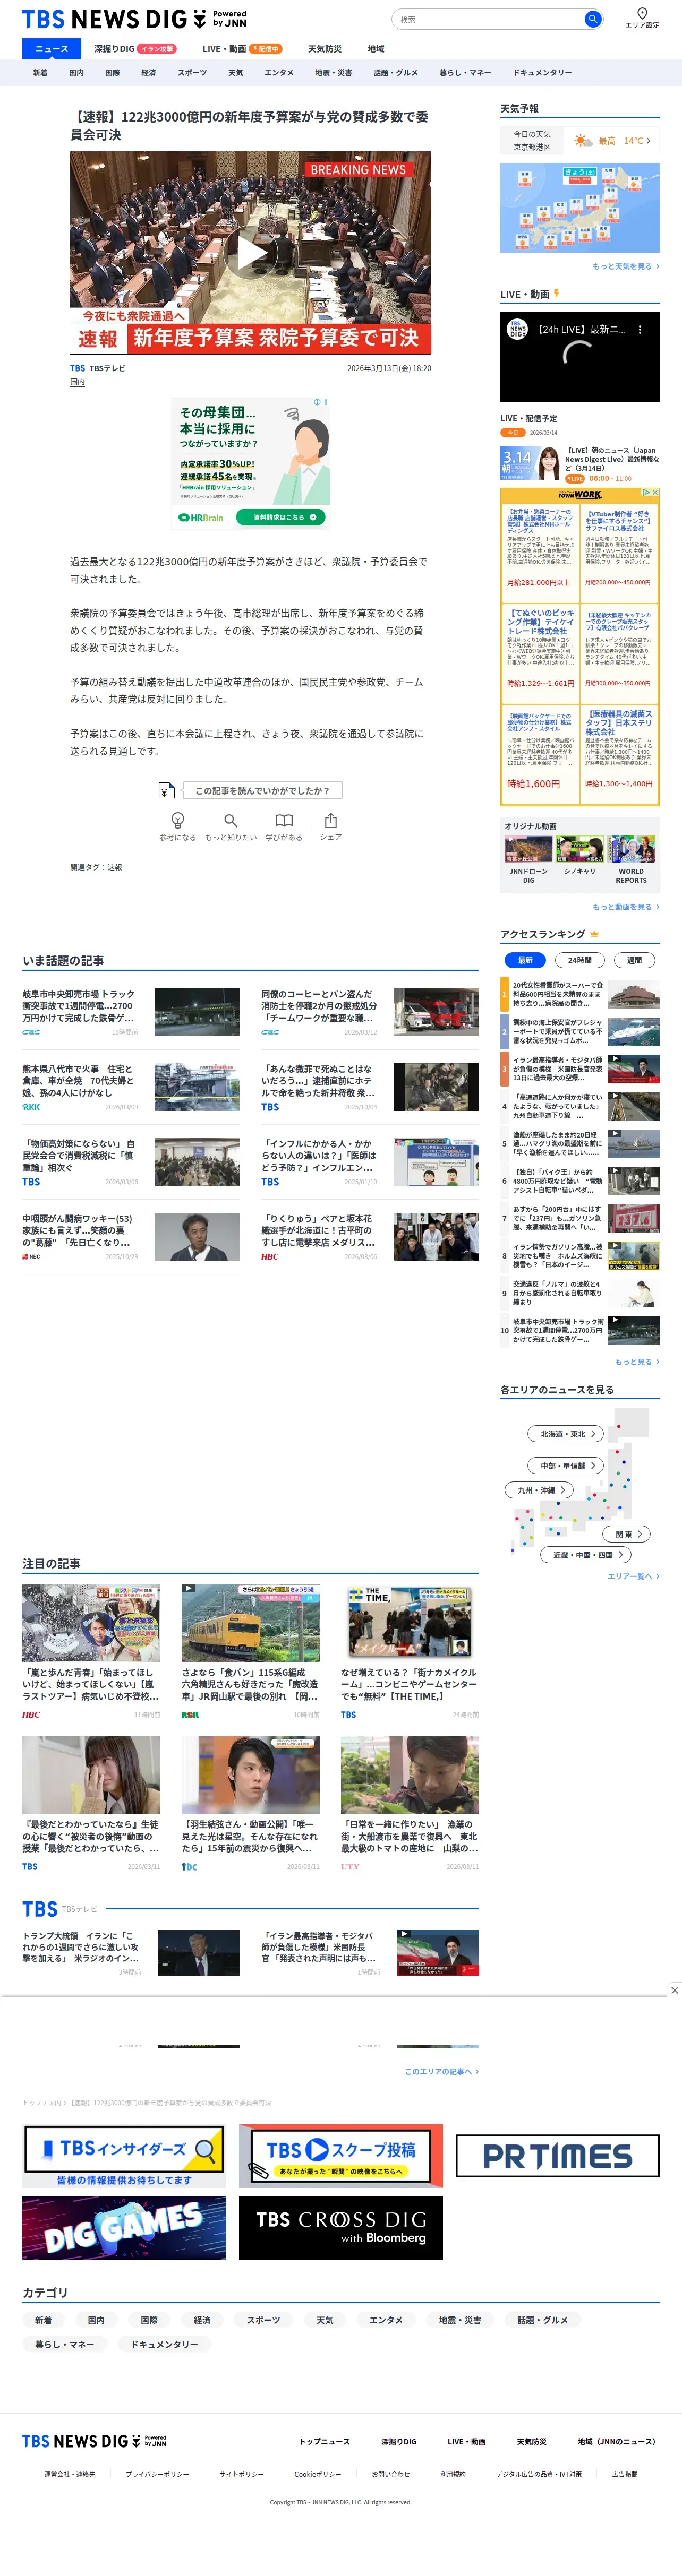Click the footer TBS NEWS DIG logo
This screenshot has height=2576, width=682.
(x=94, y=2441)
